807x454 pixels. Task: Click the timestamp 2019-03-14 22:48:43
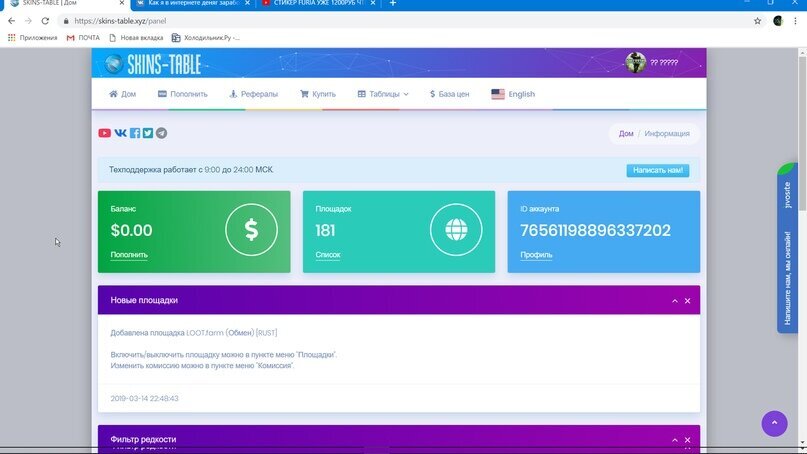[145, 398]
